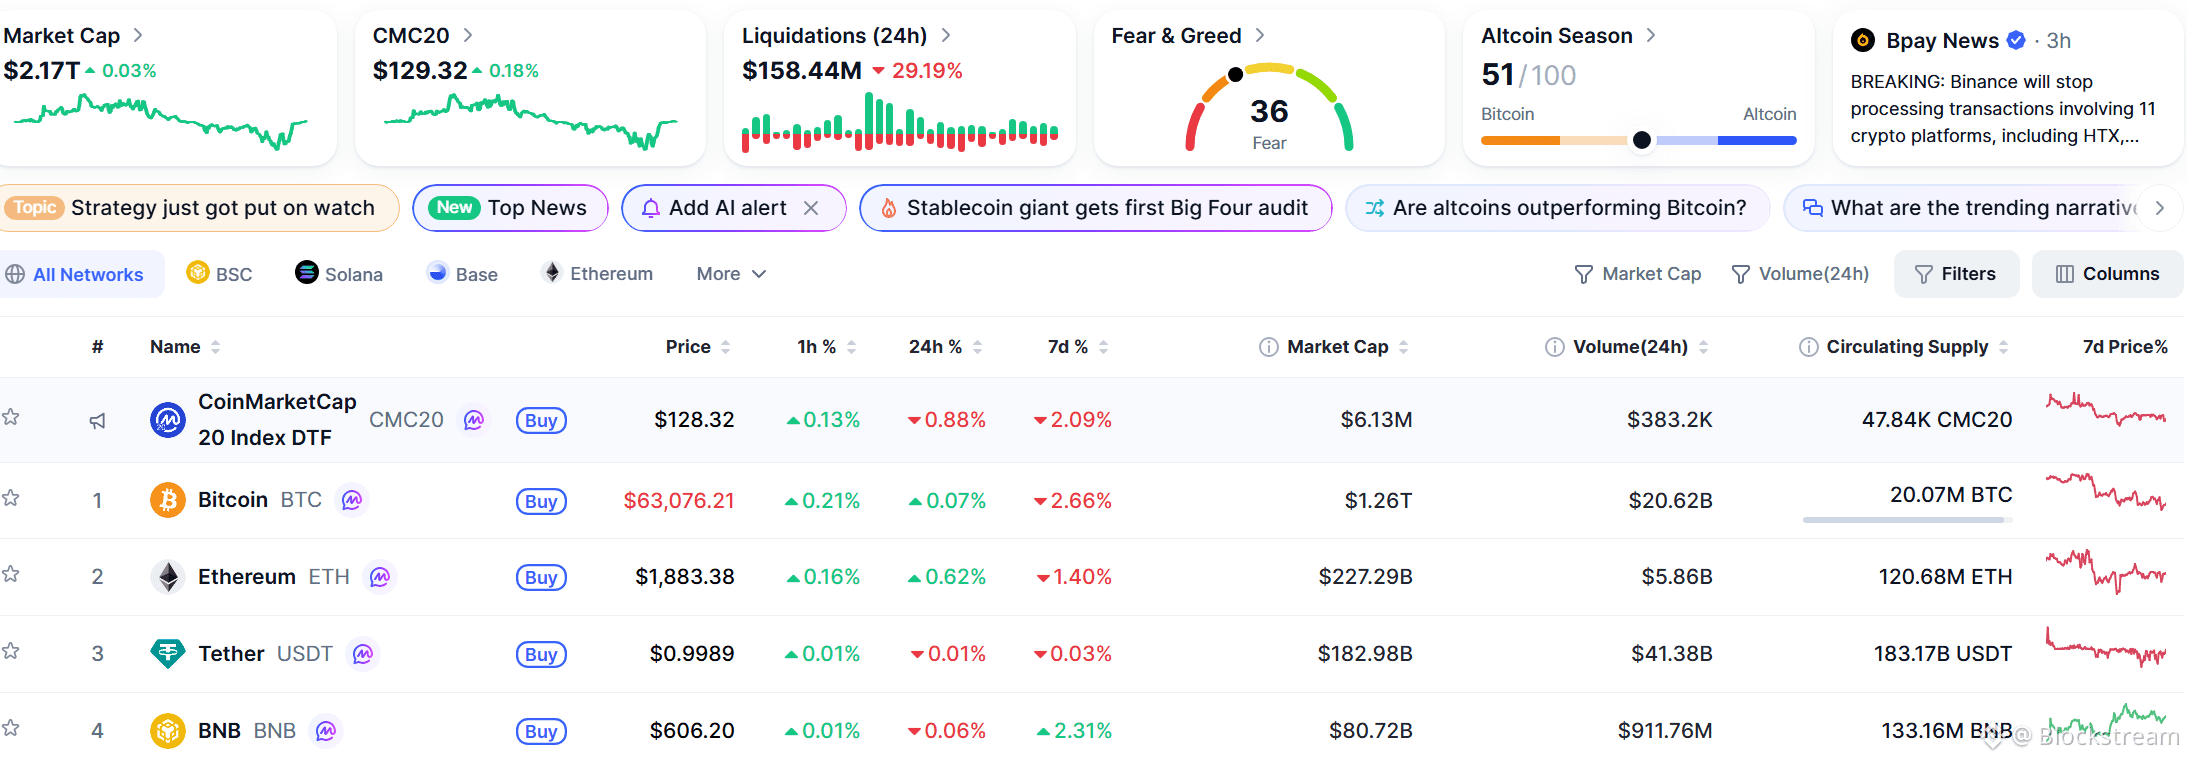Click the megaphone icon in CMC20 row
This screenshot has width=2187, height=761.
pyautogui.click(x=97, y=421)
